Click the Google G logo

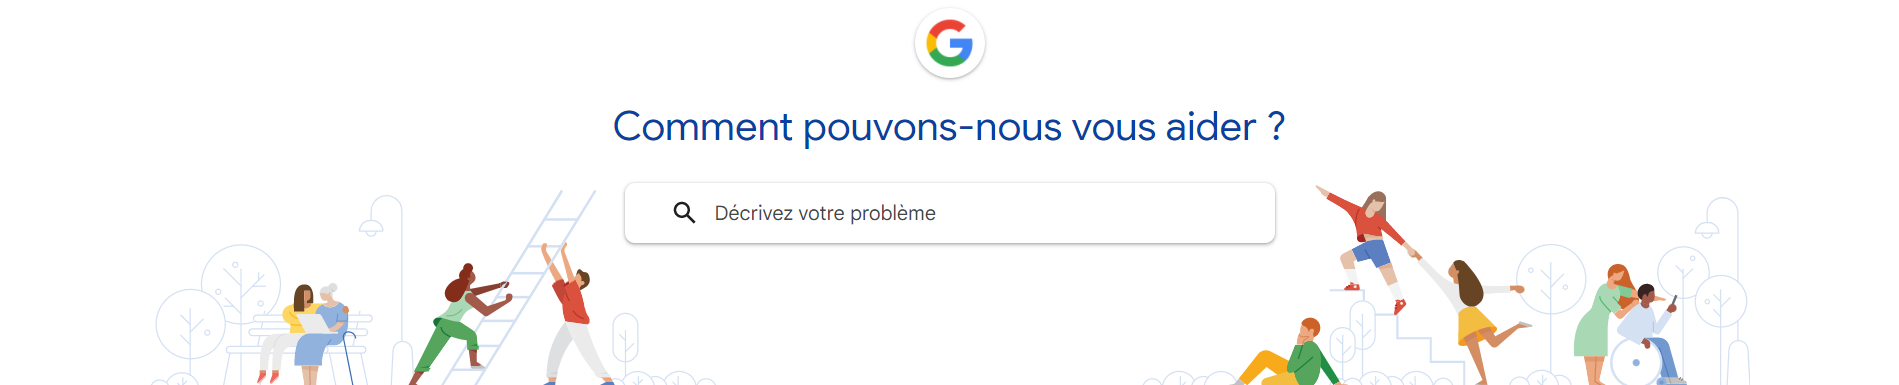949,44
